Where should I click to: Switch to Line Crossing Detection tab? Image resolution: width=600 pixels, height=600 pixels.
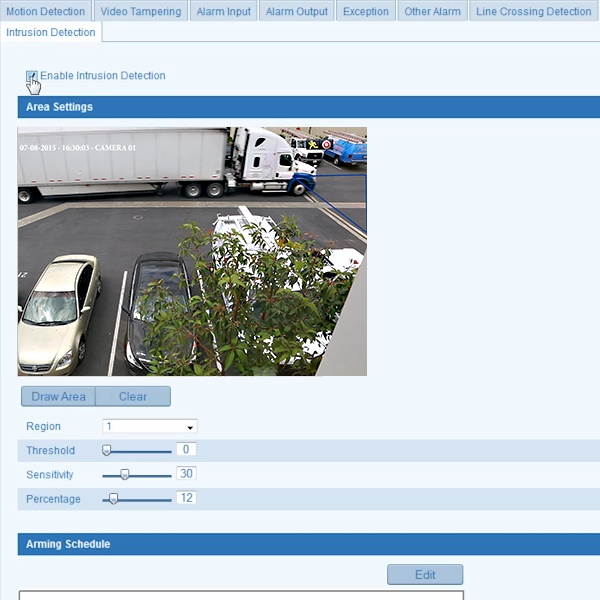pyautogui.click(x=533, y=12)
